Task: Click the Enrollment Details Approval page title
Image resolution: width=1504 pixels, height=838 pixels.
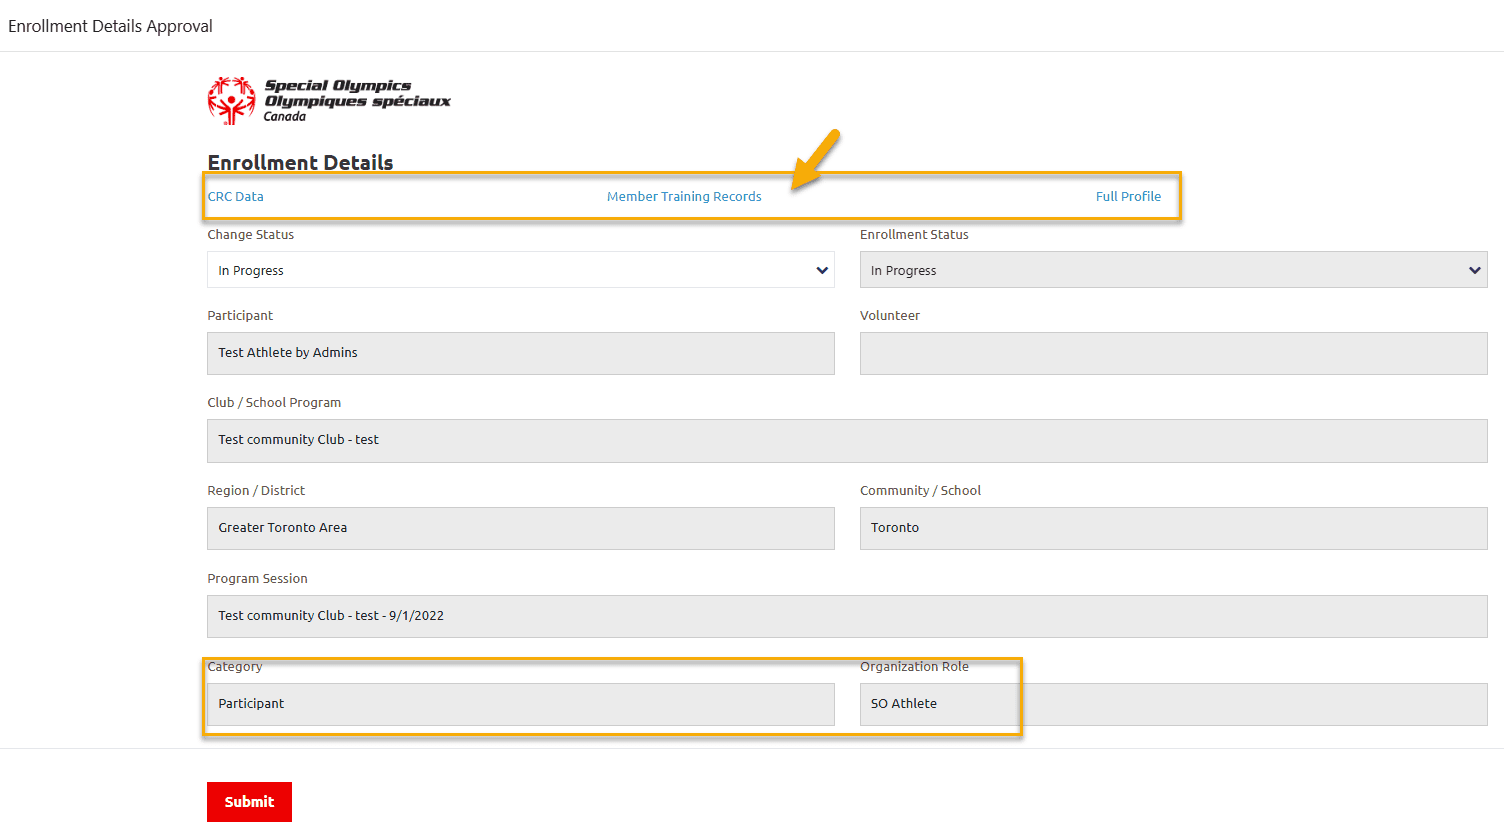Action: 110,26
